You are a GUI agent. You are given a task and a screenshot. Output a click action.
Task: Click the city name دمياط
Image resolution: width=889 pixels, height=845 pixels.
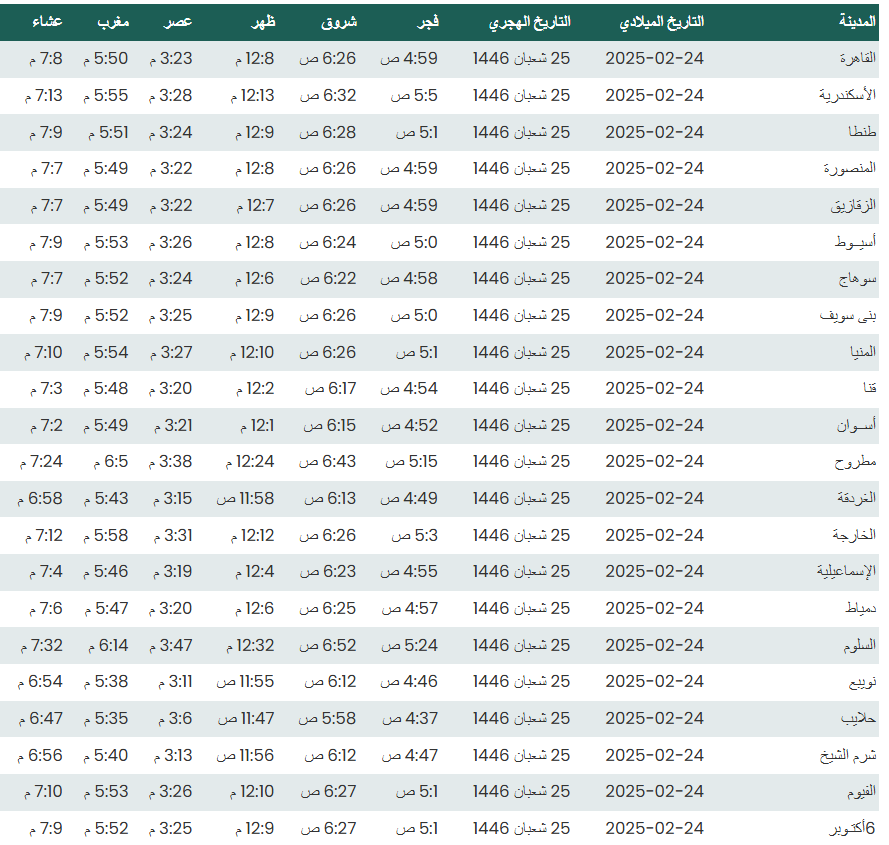pos(861,608)
